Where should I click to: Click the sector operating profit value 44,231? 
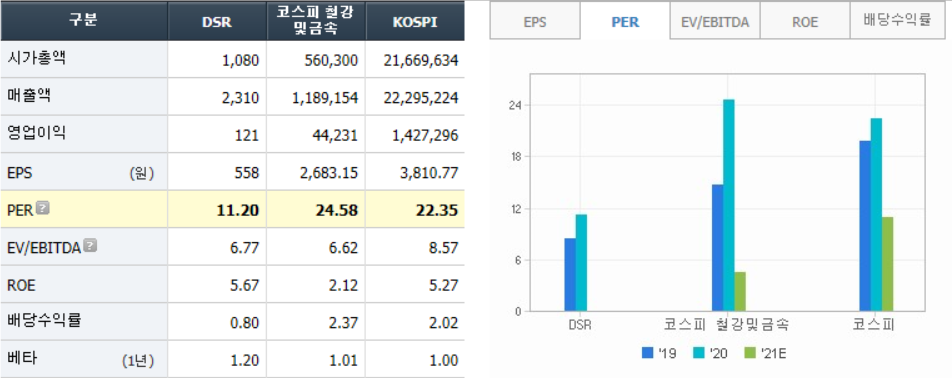click(336, 135)
